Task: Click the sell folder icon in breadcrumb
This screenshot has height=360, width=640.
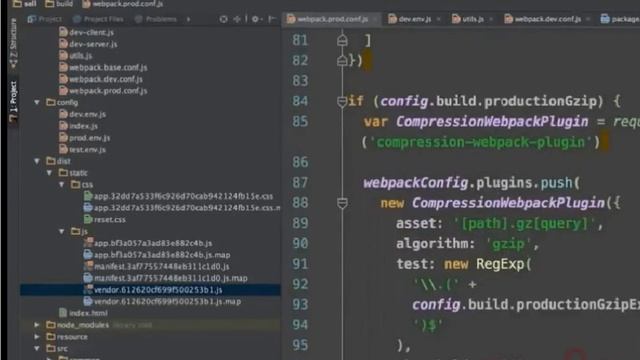Action: [17, 4]
